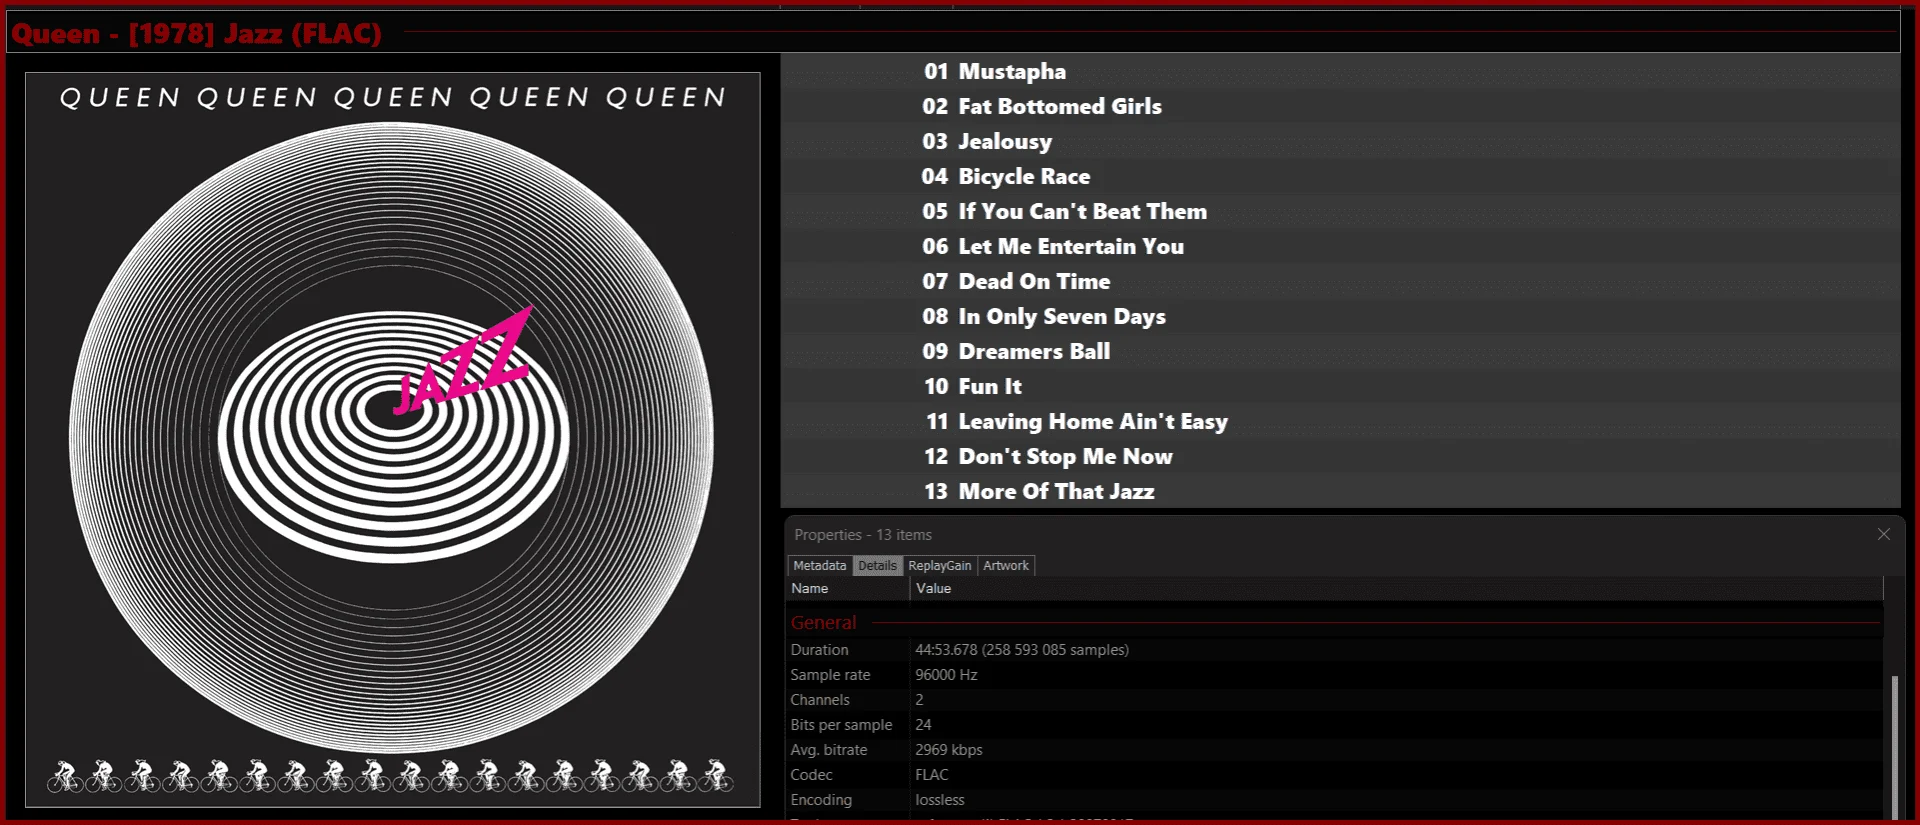
Task: Select track 05 If You Can't Beat Them
Action: click(x=1340, y=211)
